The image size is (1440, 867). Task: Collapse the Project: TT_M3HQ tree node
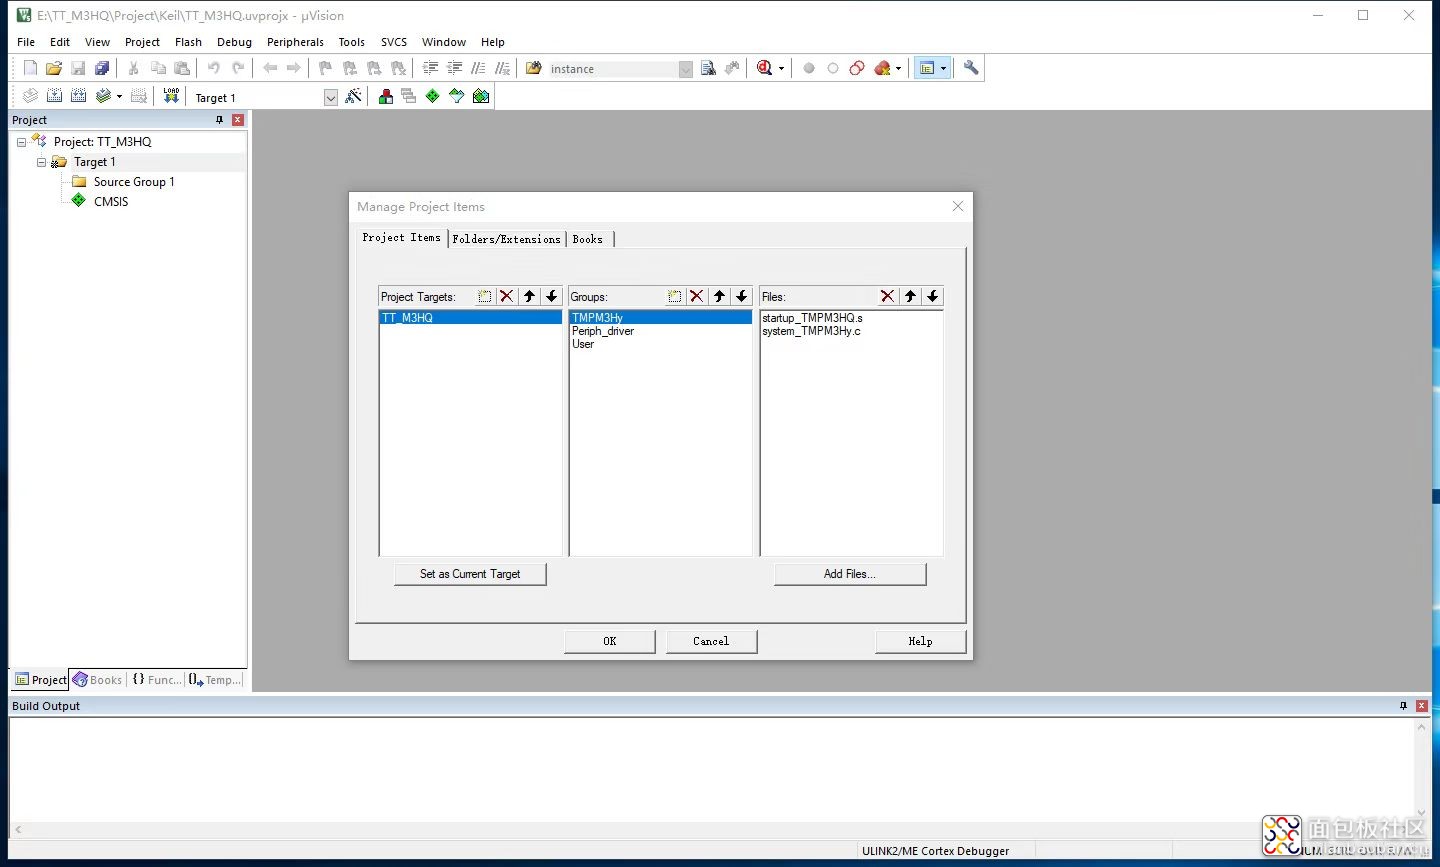tap(21, 142)
